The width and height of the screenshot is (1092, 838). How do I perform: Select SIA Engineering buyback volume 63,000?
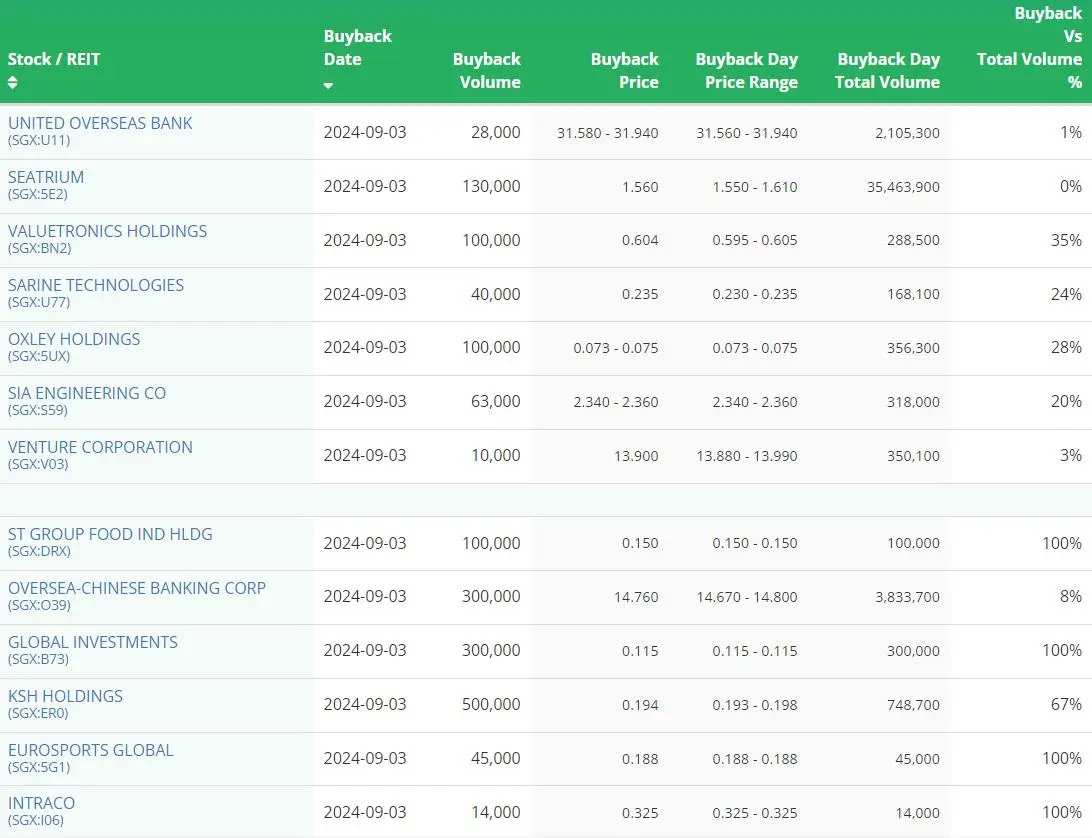[495, 402]
